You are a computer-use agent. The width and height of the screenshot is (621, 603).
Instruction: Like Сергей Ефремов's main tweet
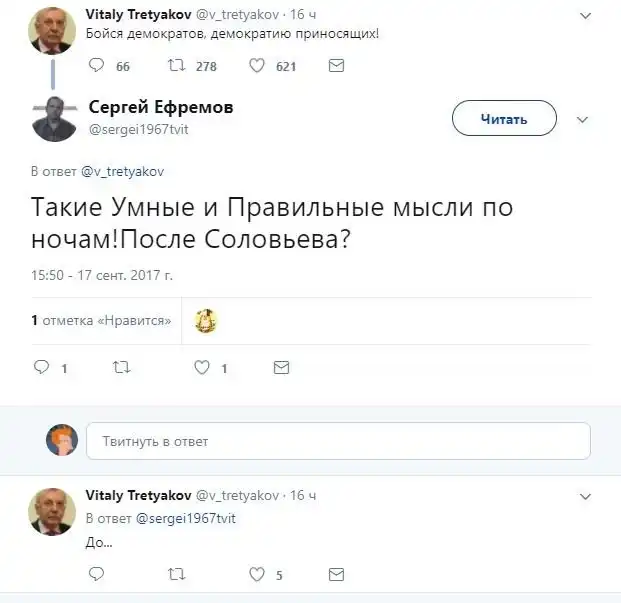[201, 368]
